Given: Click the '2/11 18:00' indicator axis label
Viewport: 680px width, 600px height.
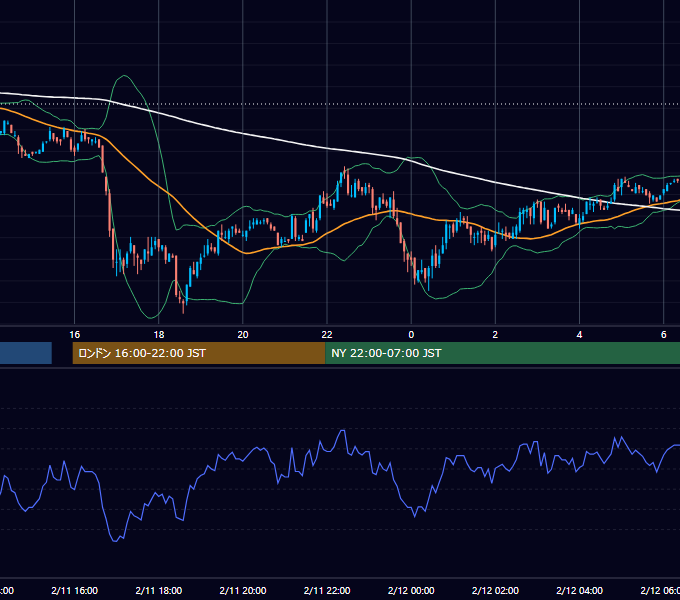Looking at the screenshot, I should click(x=159, y=590).
